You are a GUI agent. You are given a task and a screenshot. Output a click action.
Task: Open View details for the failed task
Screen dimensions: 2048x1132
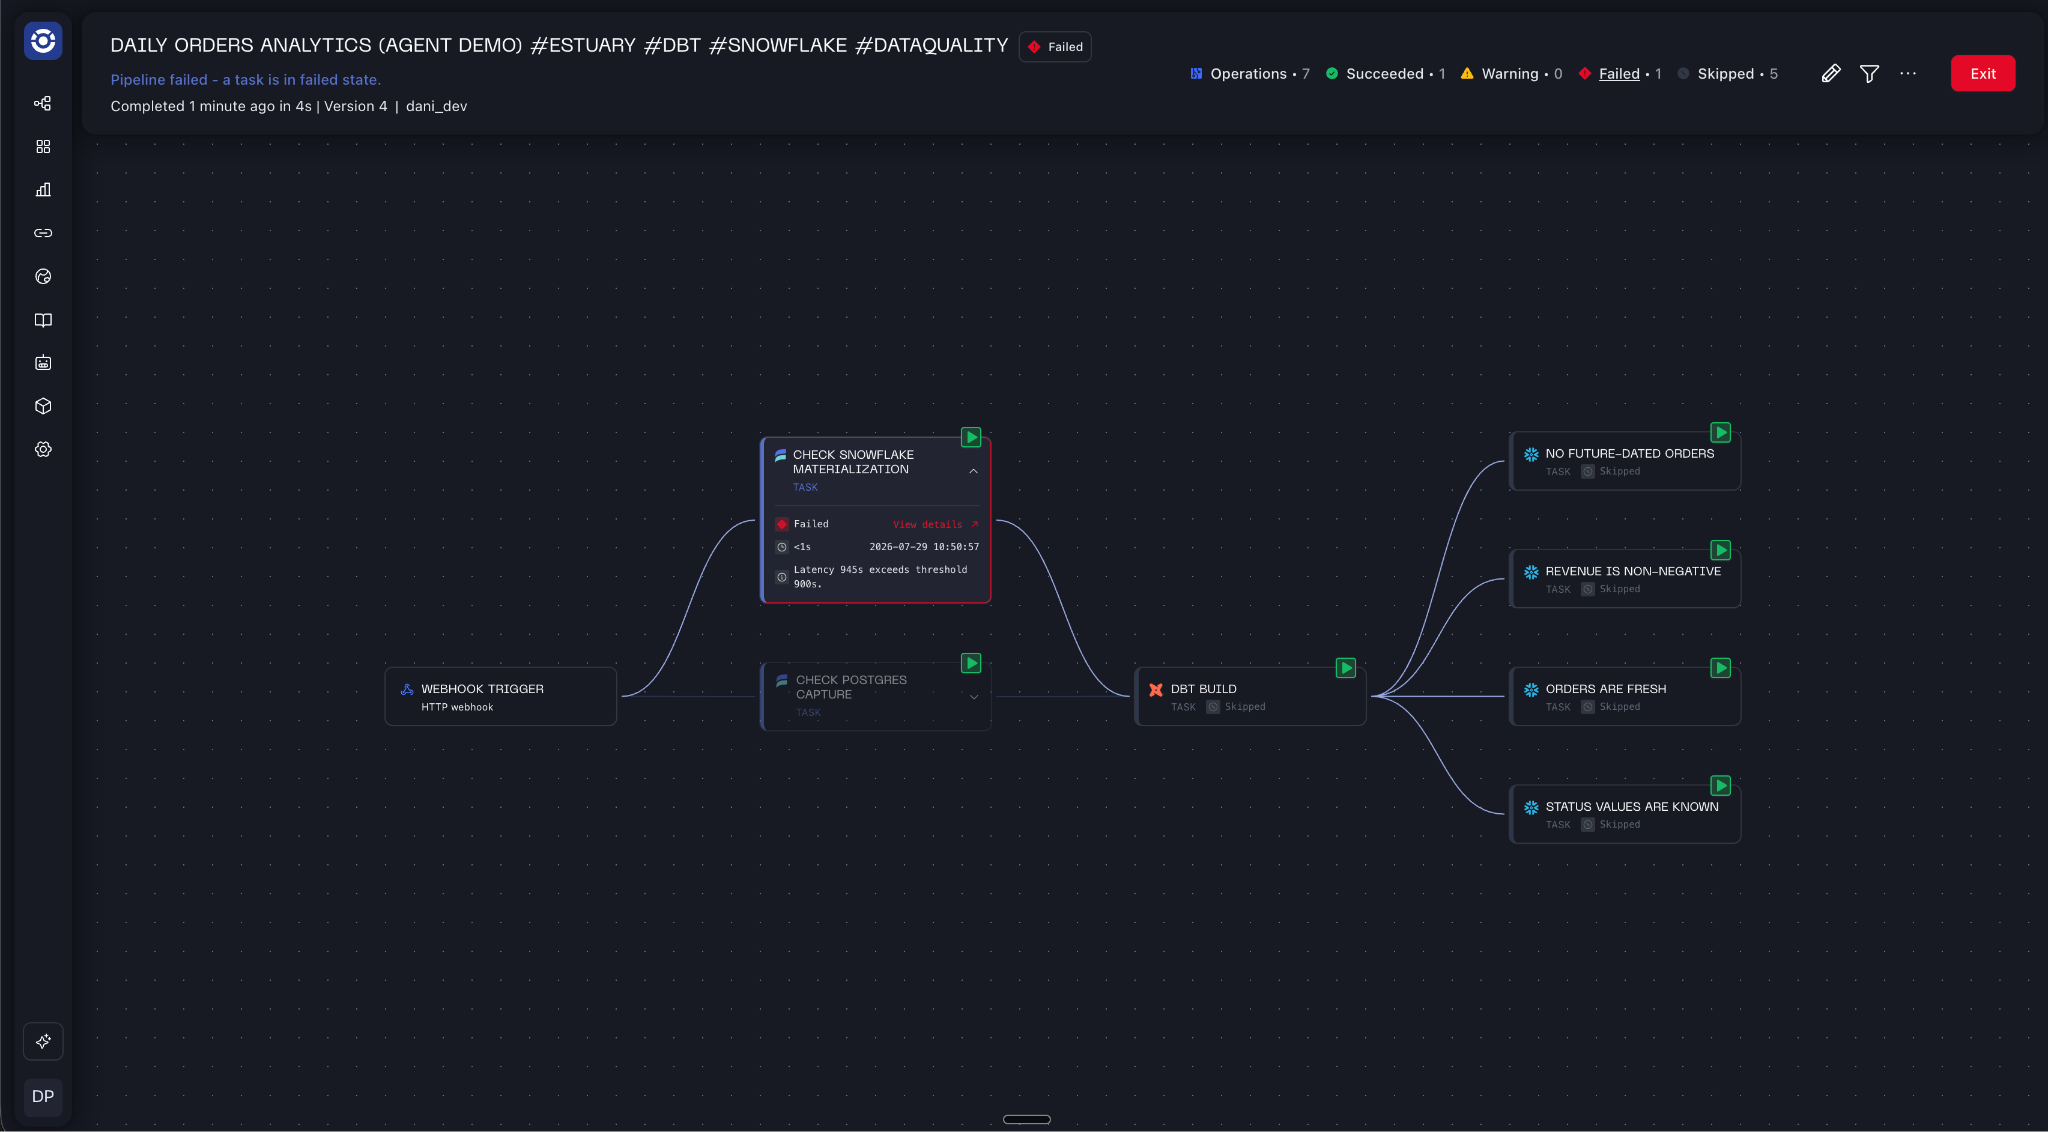935,524
